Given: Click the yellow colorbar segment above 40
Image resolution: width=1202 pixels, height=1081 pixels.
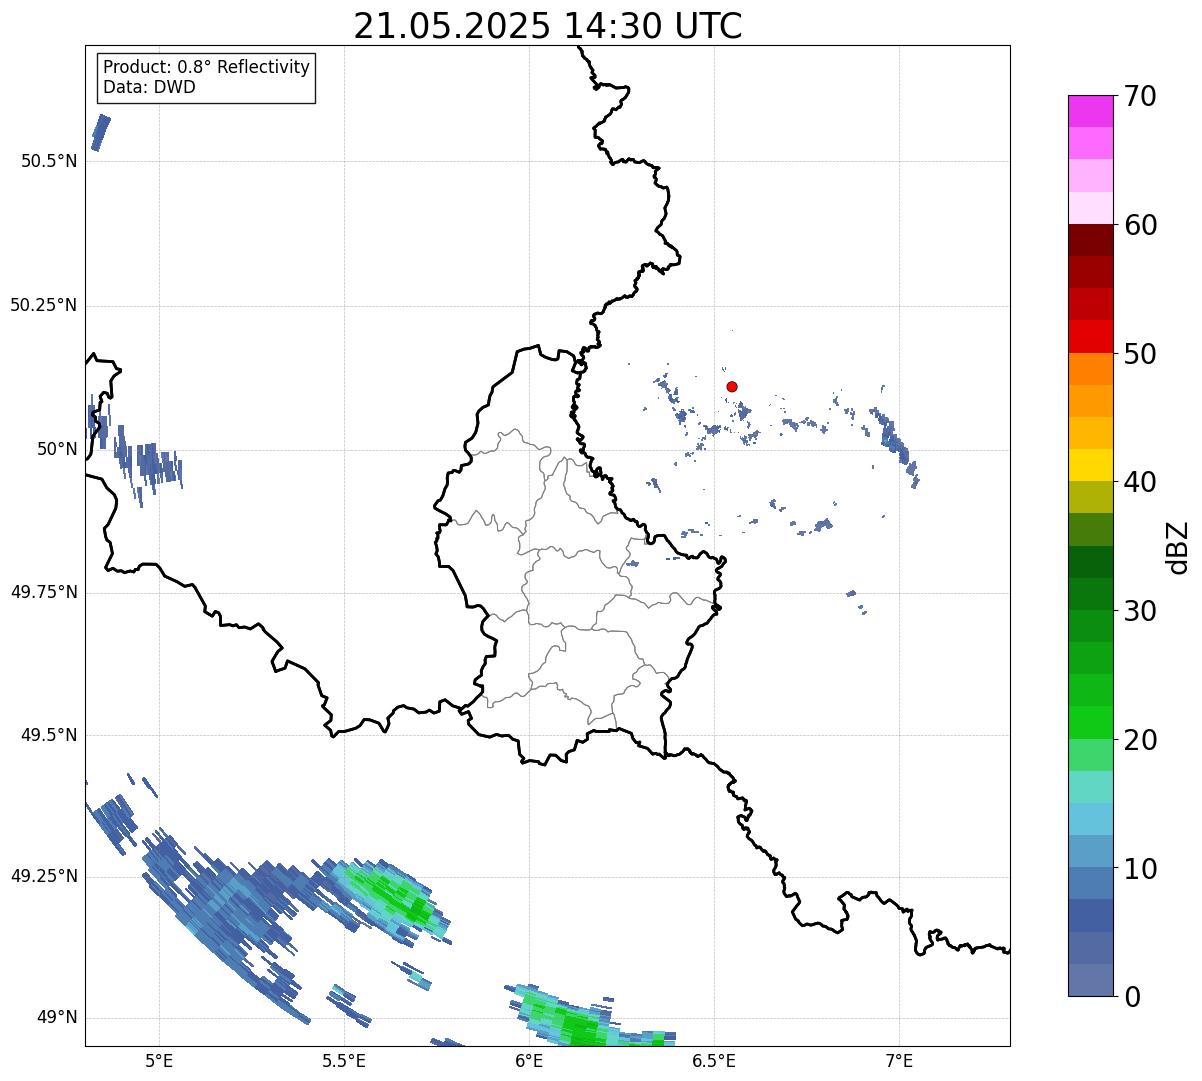Looking at the screenshot, I should 1090,465.
